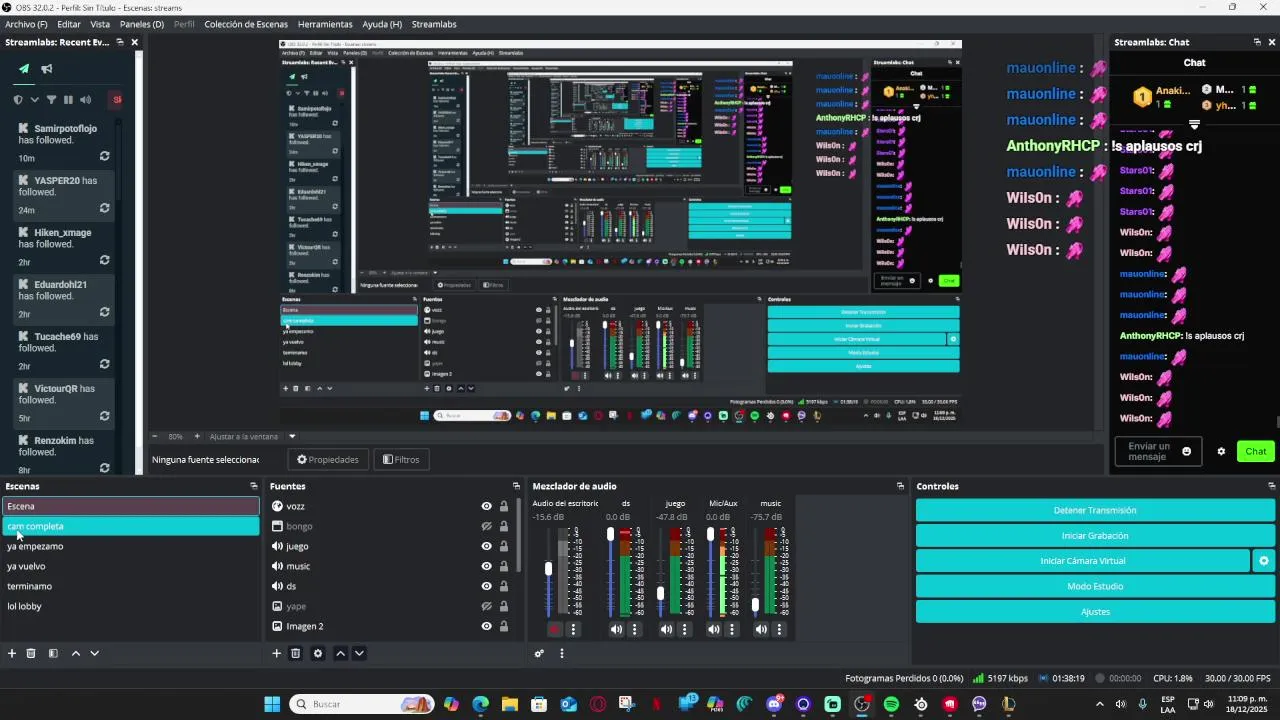The height and width of the screenshot is (720, 1280).
Task: Show the bongo source
Action: 486,526
